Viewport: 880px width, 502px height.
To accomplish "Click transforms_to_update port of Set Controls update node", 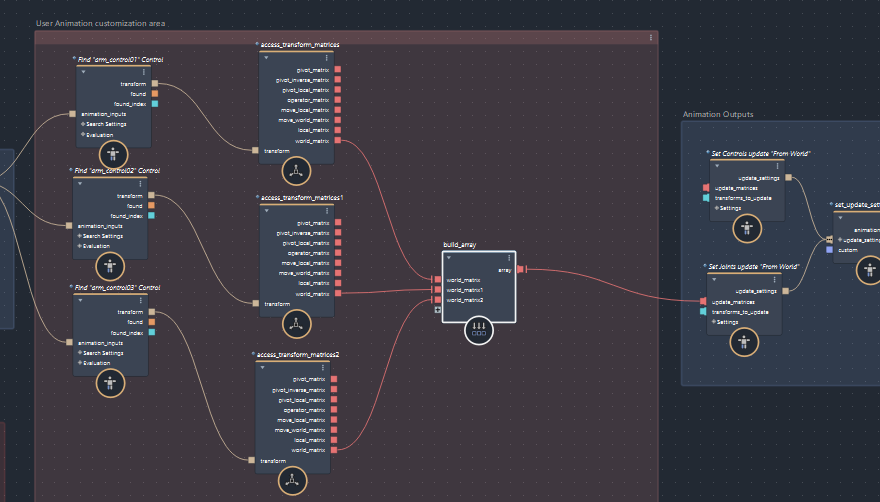I will coord(706,198).
